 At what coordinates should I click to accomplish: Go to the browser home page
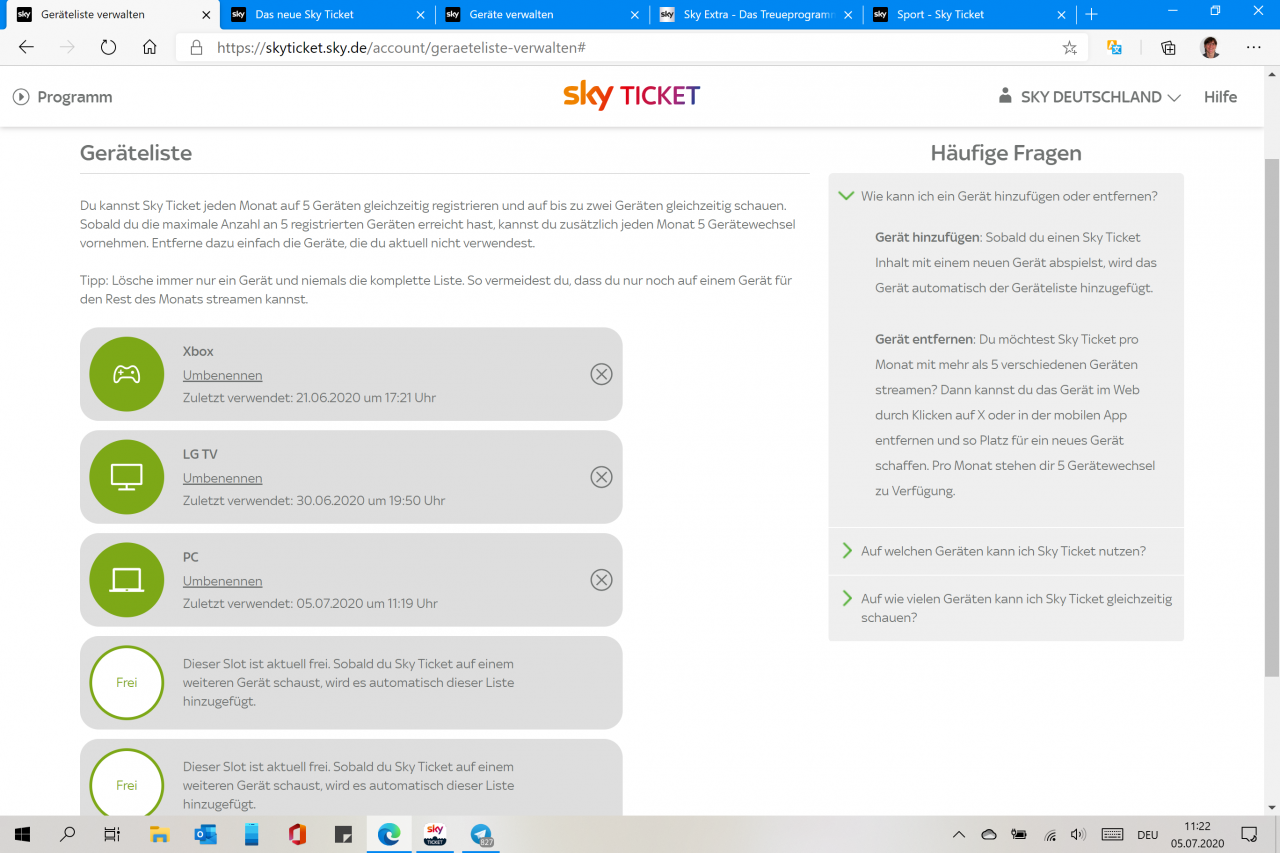[x=149, y=48]
